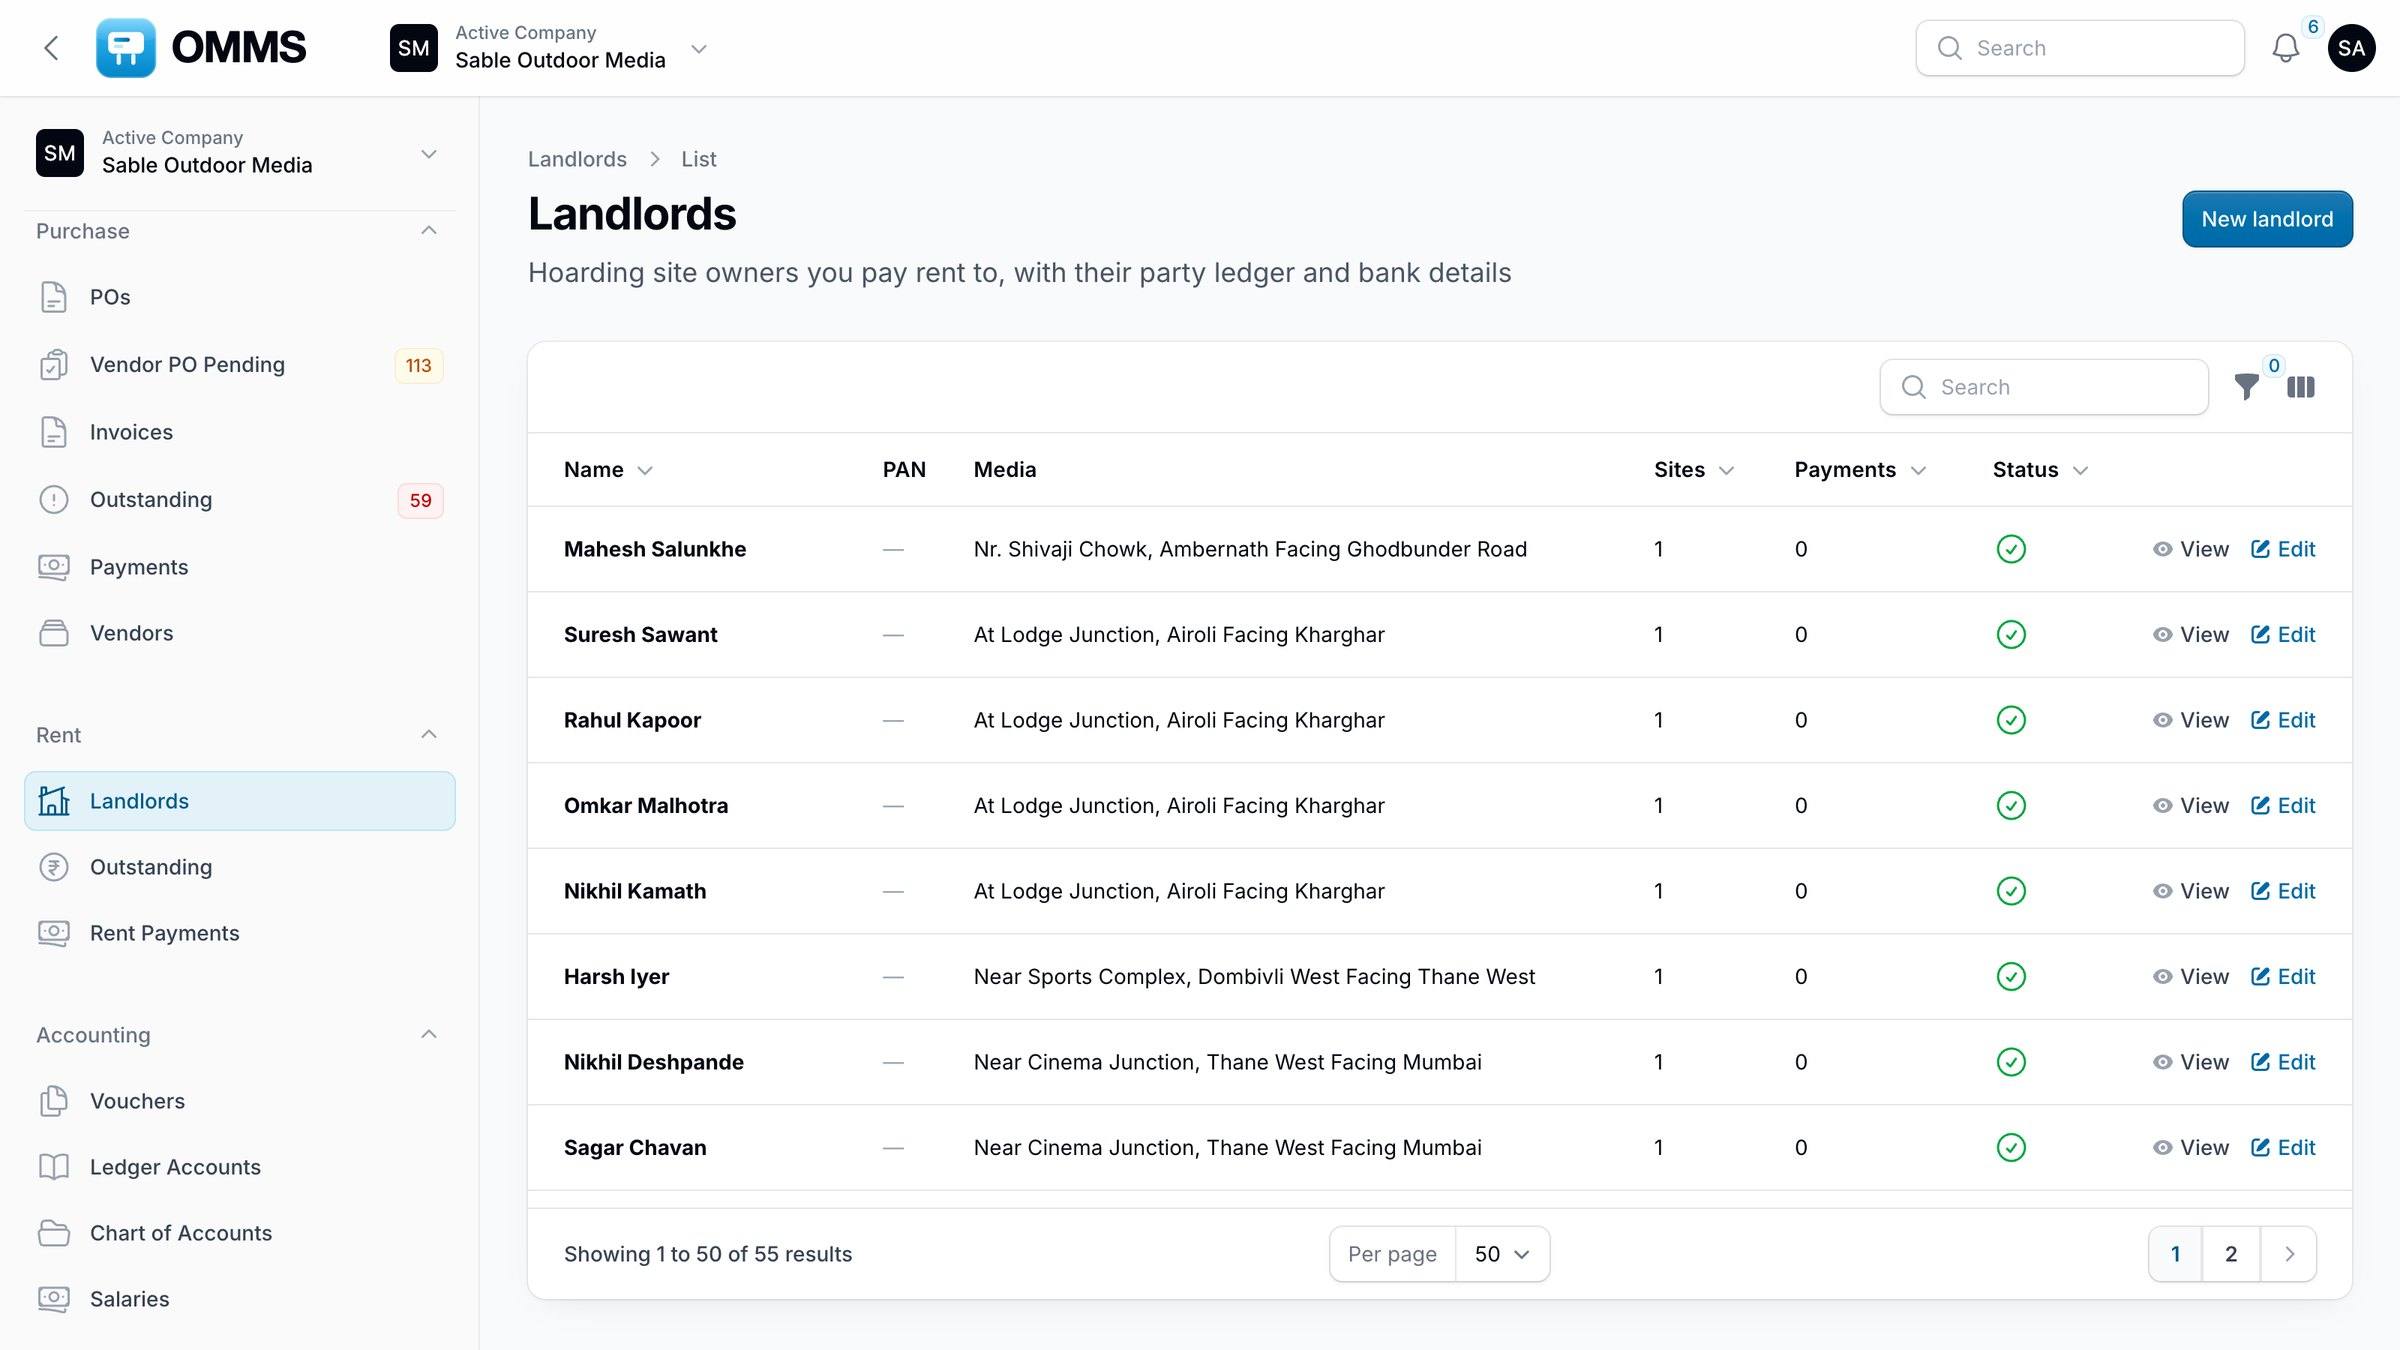Screen dimensions: 2400x1350
Task: Collapse the Accounting section
Action: point(429,1035)
